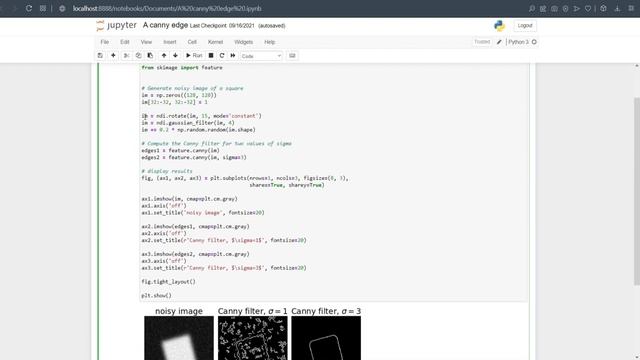Click the browser heart bookmark icon
Image resolution: width=640 pixels, height=360 pixels.
click(x=588, y=8)
